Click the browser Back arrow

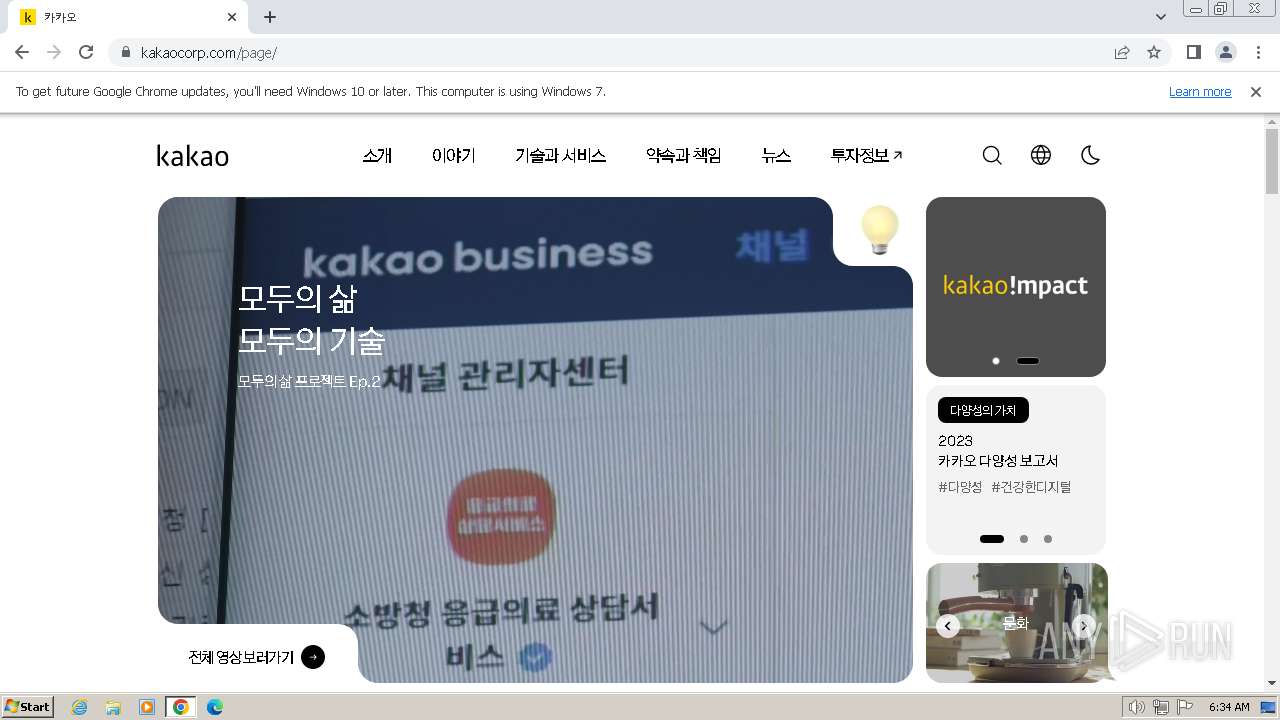(x=22, y=52)
